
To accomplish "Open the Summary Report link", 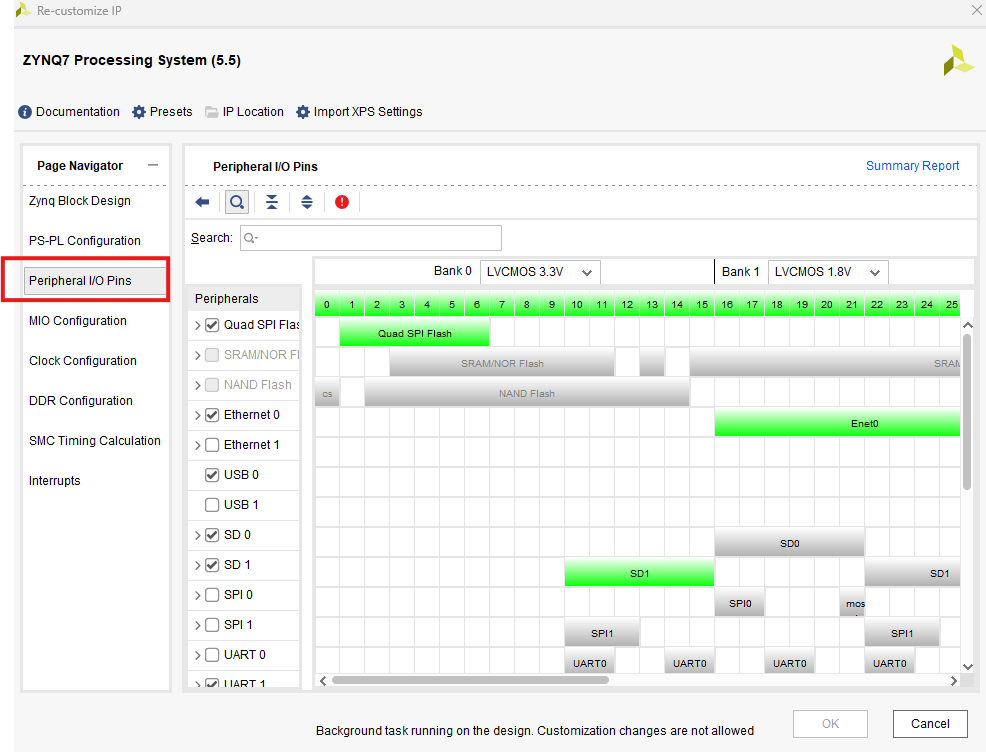I will point(912,165).
